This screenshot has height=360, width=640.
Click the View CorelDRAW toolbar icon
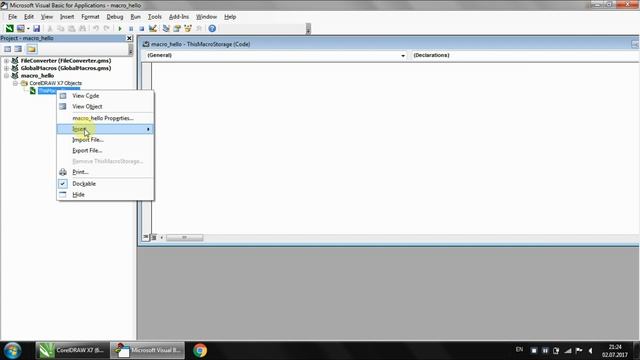coord(9,29)
